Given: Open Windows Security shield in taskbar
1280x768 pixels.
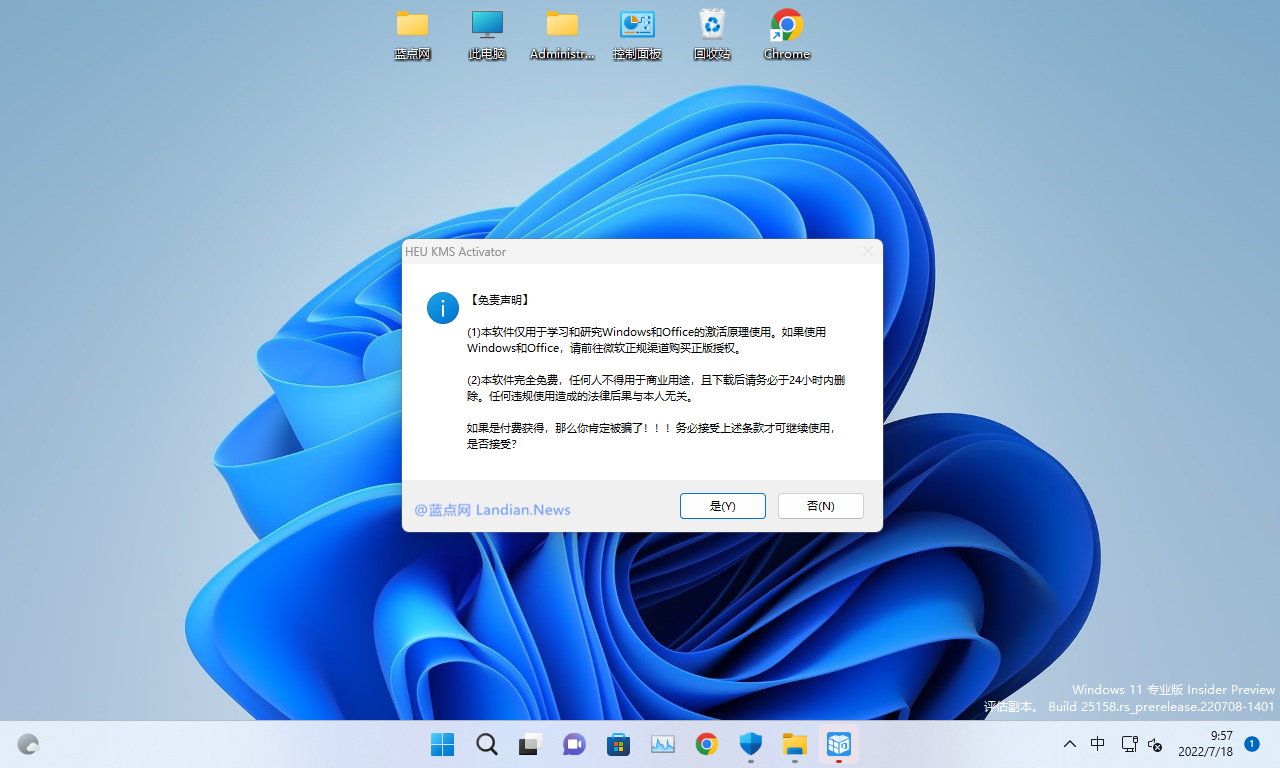Looking at the screenshot, I should (x=750, y=744).
